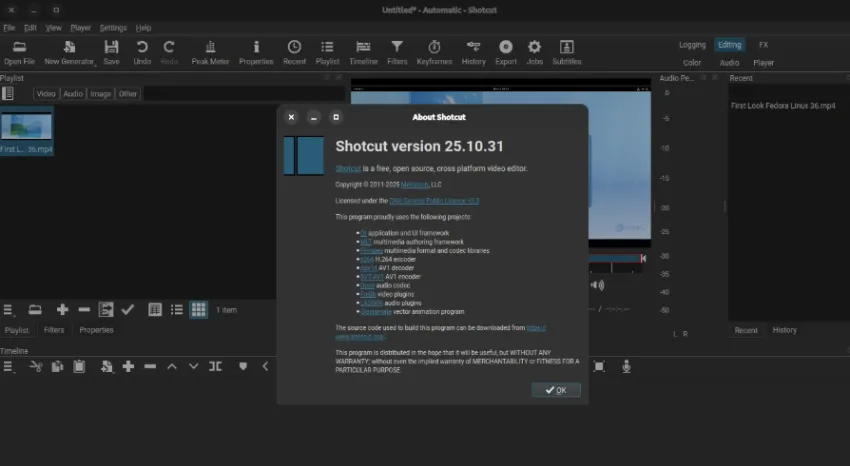The height and width of the screenshot is (466, 850).
Task: Open the playlist hamburger menu
Action: pyautogui.click(x=8, y=310)
